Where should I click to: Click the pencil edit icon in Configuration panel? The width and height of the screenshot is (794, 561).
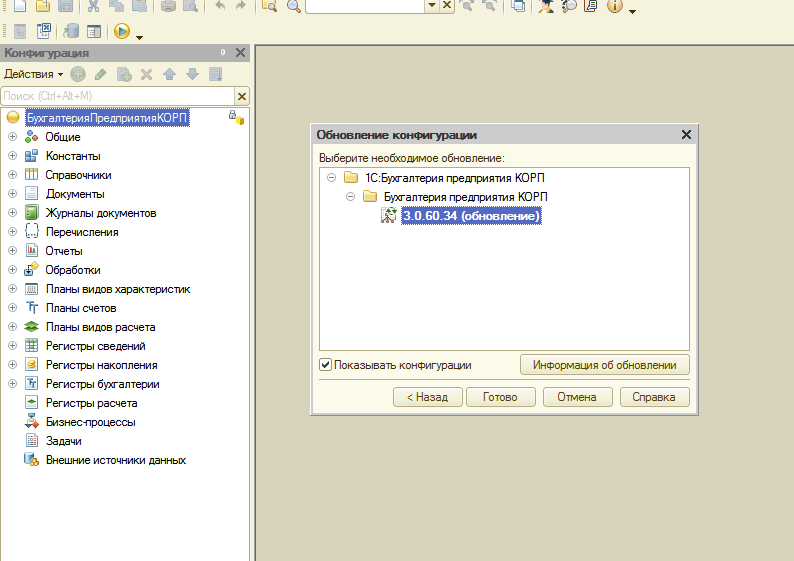click(x=100, y=74)
